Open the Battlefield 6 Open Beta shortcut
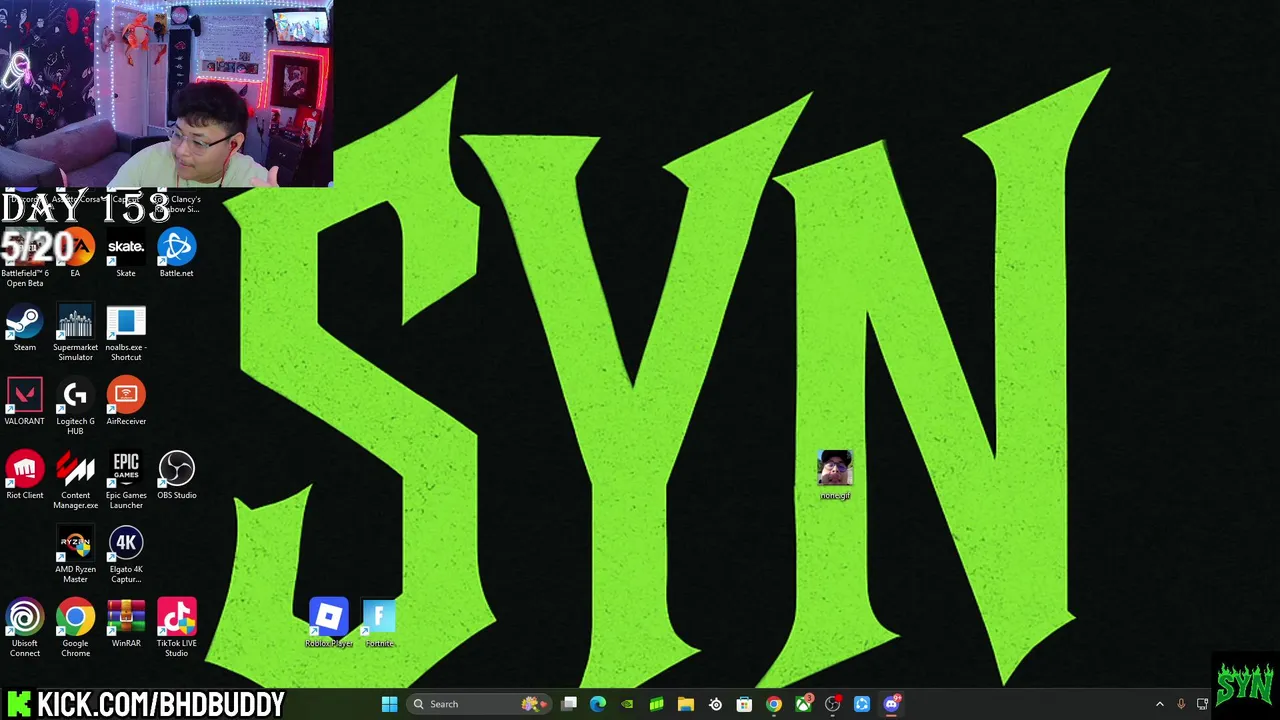The height and width of the screenshot is (720, 1280). [25, 257]
